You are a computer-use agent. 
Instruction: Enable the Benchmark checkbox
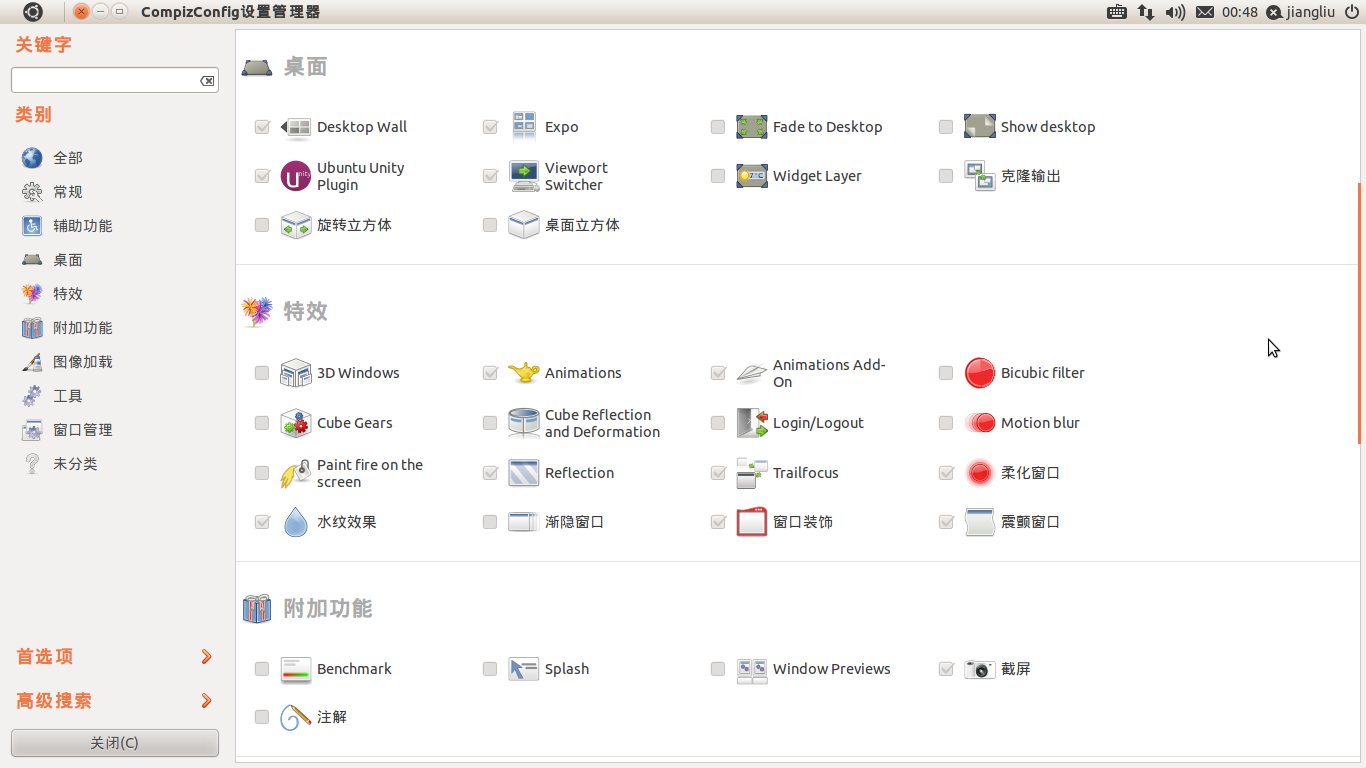click(262, 669)
